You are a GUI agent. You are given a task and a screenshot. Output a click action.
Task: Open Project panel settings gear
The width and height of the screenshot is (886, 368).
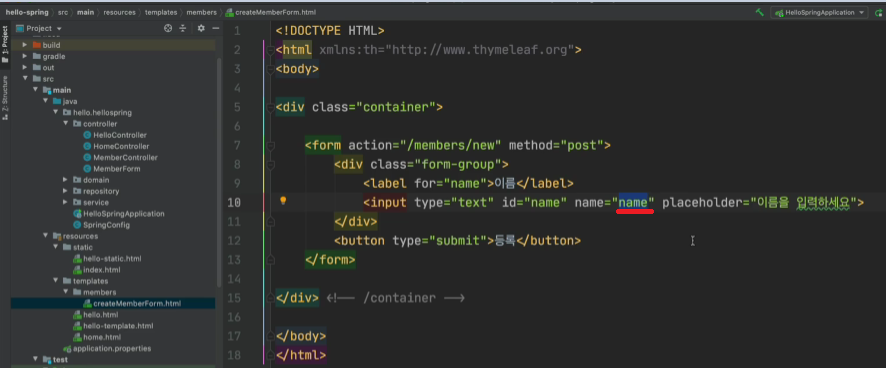201,28
